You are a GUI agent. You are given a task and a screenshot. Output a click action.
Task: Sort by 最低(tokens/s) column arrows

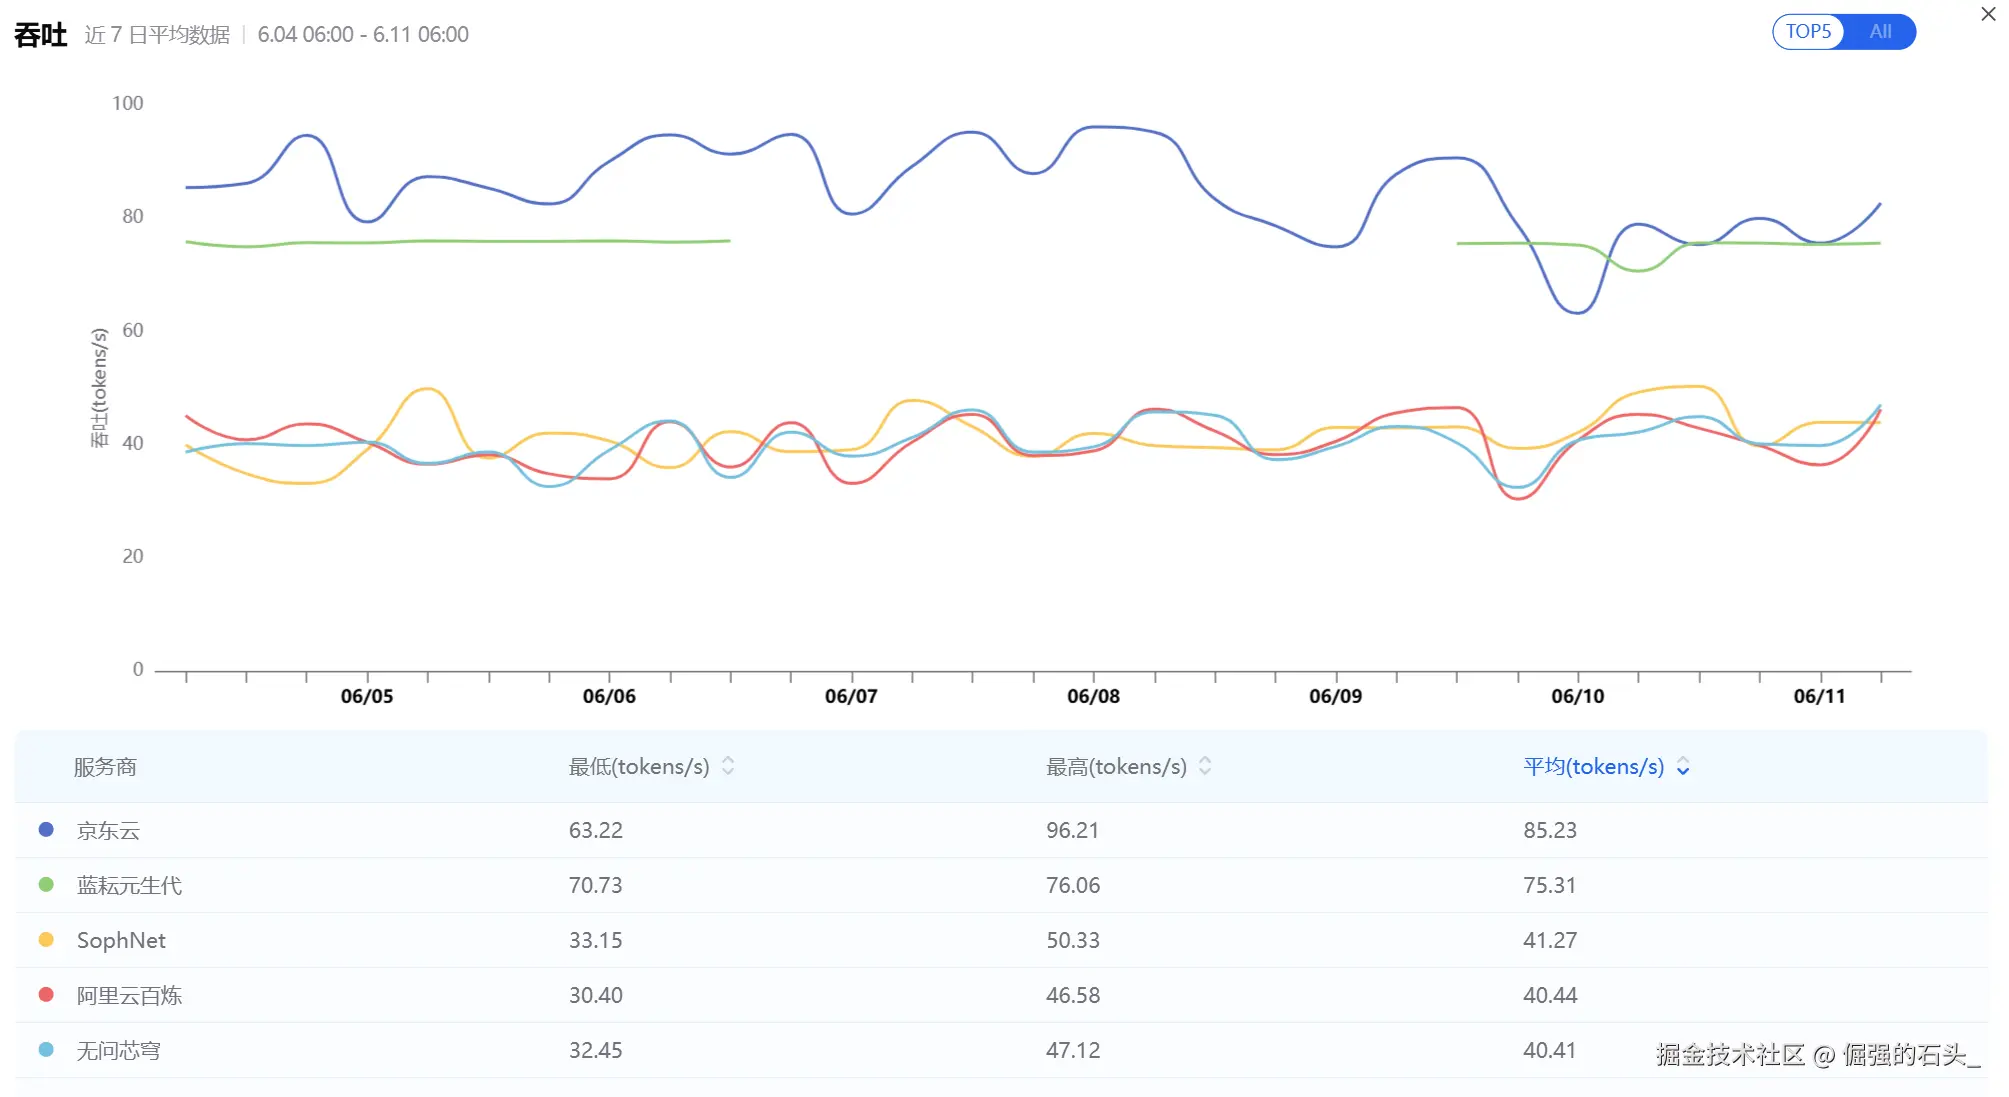coord(728,766)
